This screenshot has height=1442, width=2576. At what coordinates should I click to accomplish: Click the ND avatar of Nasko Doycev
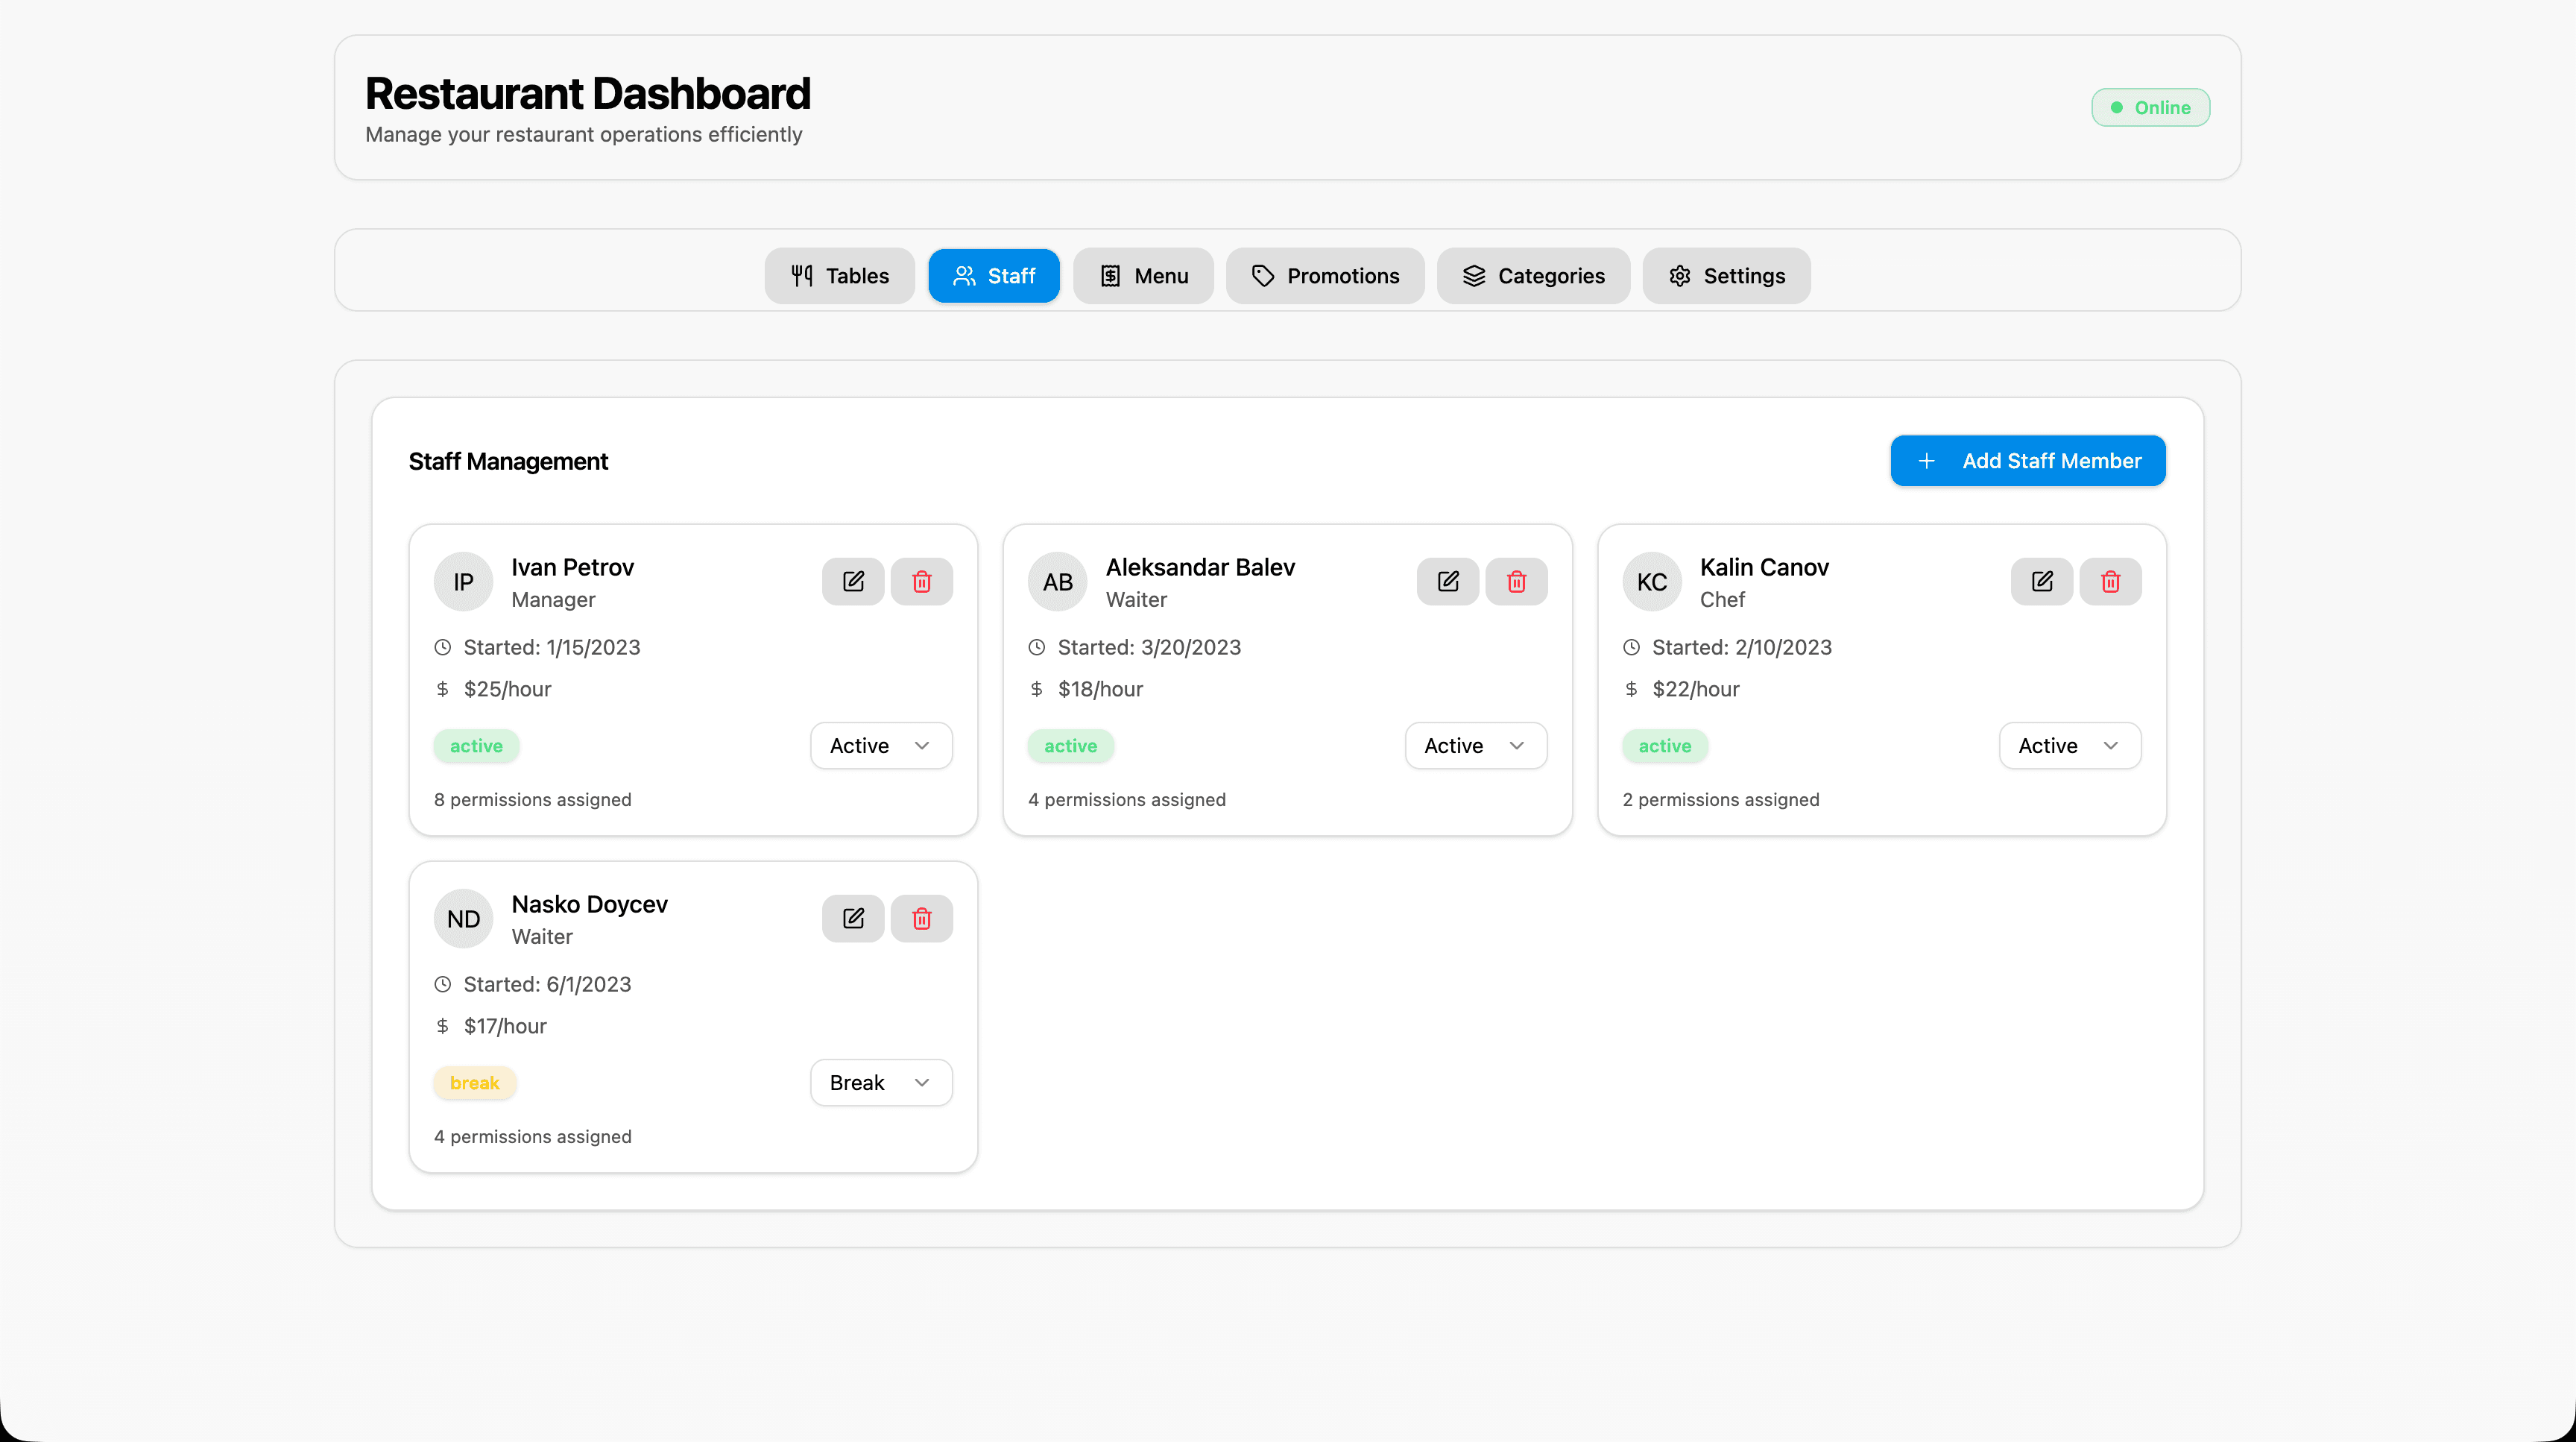(463, 919)
